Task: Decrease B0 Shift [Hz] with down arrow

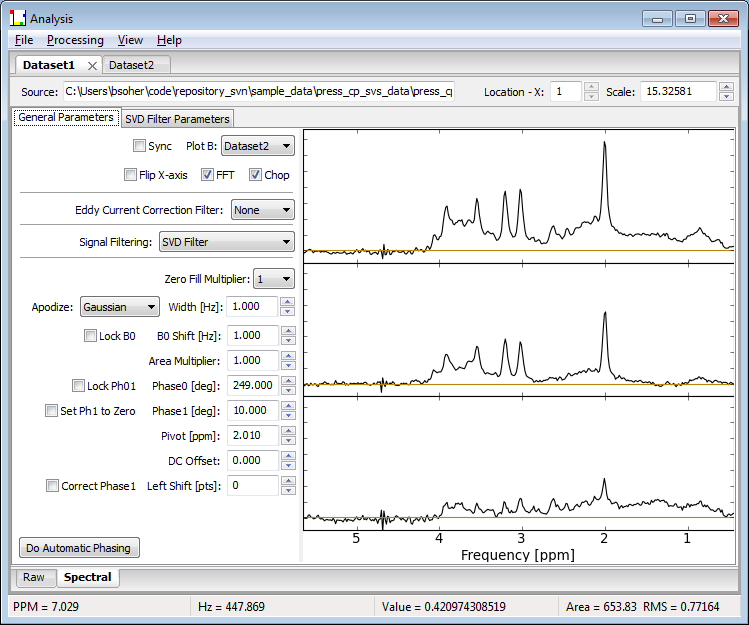Action: point(288,340)
